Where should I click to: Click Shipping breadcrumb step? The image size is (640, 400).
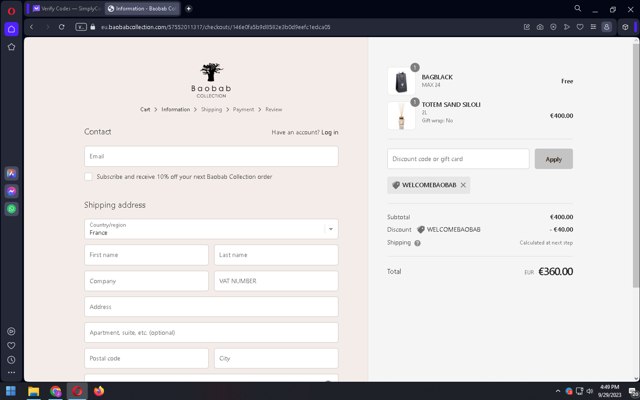(x=211, y=109)
